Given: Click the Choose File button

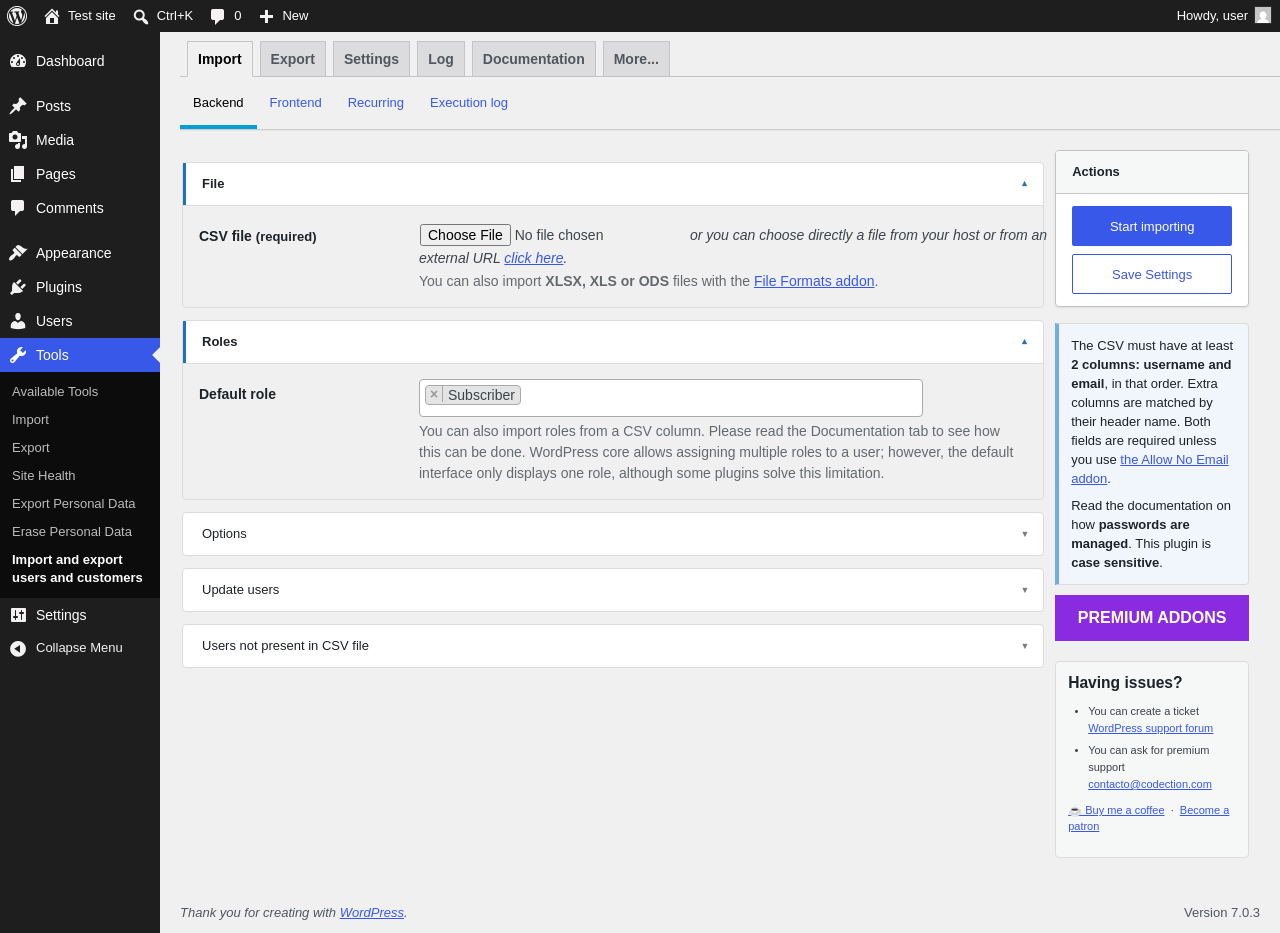Looking at the screenshot, I should coord(465,235).
